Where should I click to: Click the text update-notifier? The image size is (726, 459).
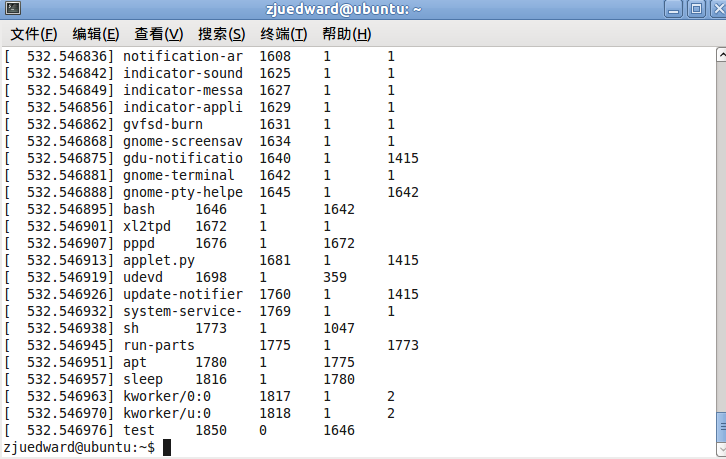[x=182, y=295]
